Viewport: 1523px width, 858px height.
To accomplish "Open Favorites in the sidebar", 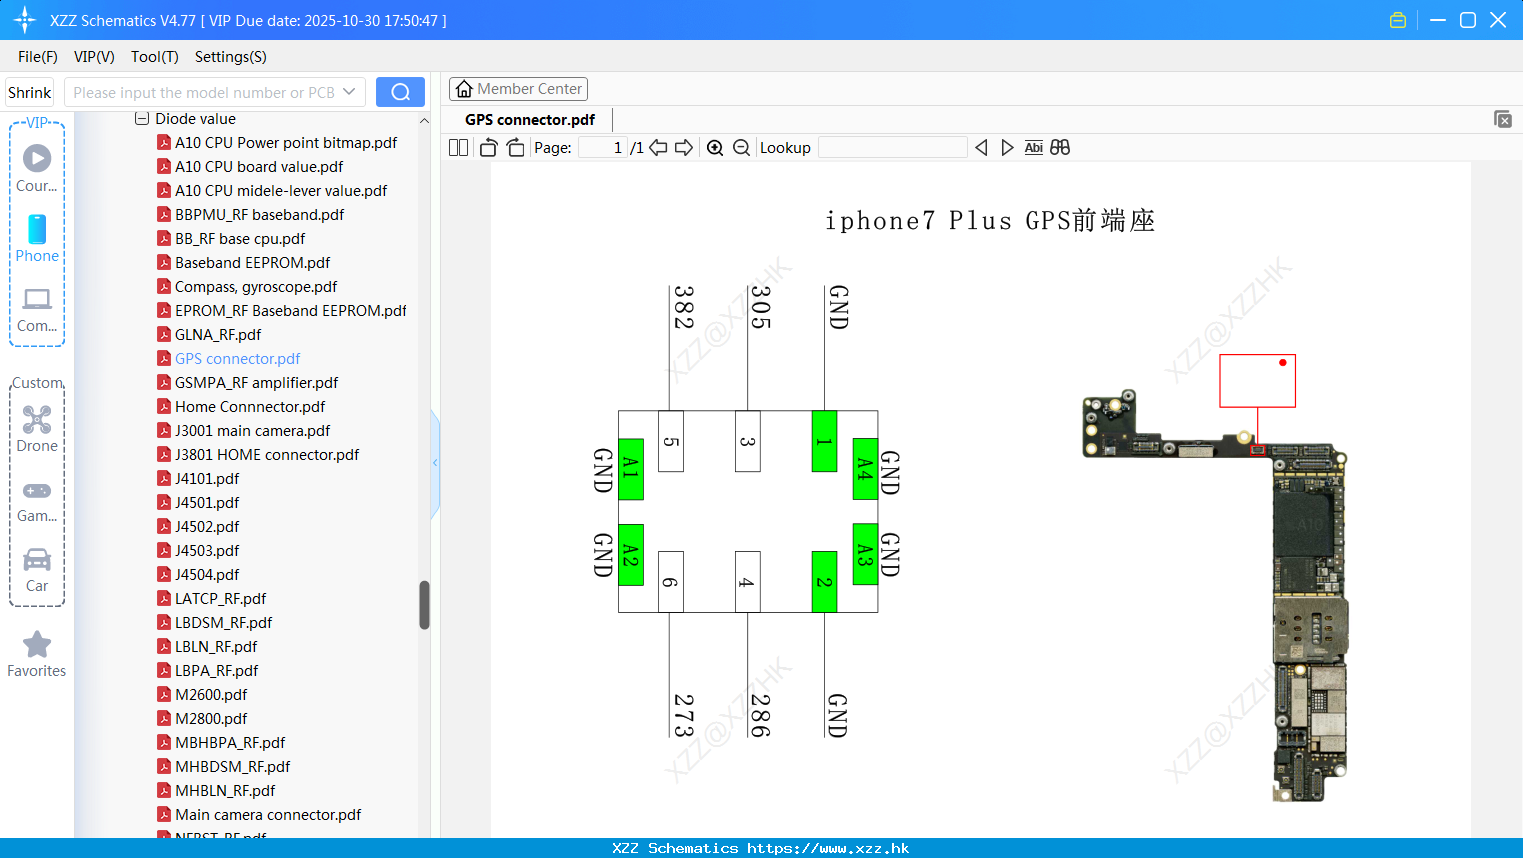I will pyautogui.click(x=37, y=655).
